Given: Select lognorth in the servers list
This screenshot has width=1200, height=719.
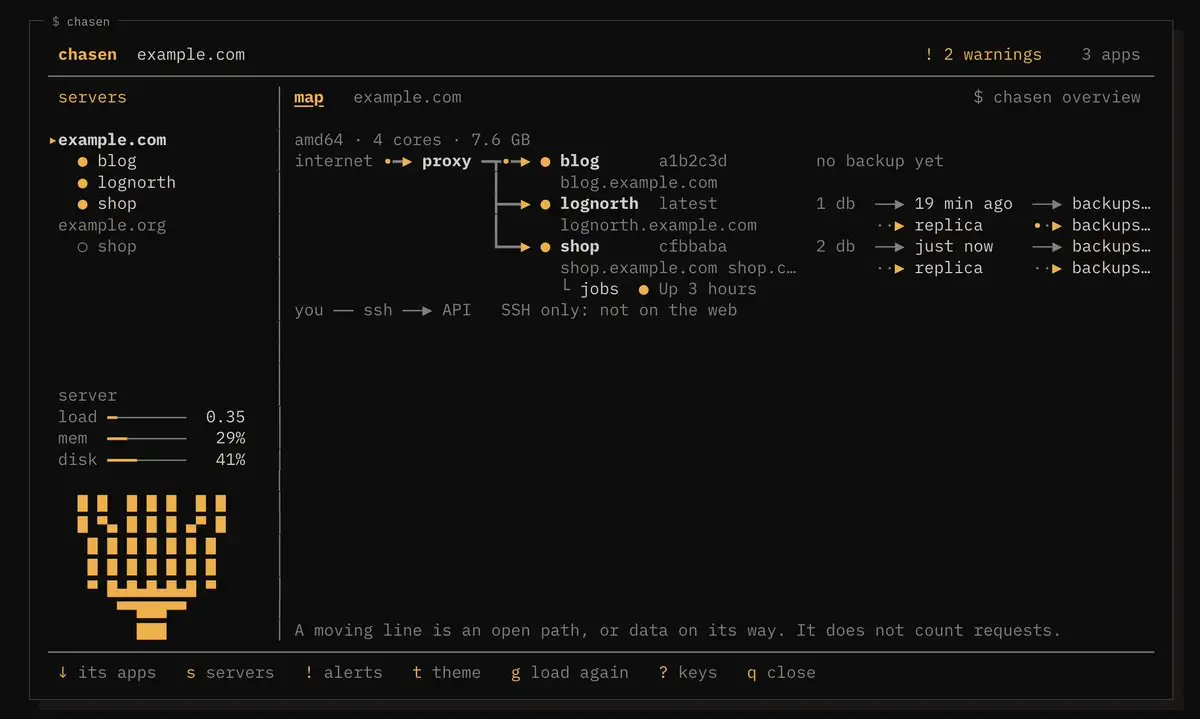Looking at the screenshot, I should (136, 182).
